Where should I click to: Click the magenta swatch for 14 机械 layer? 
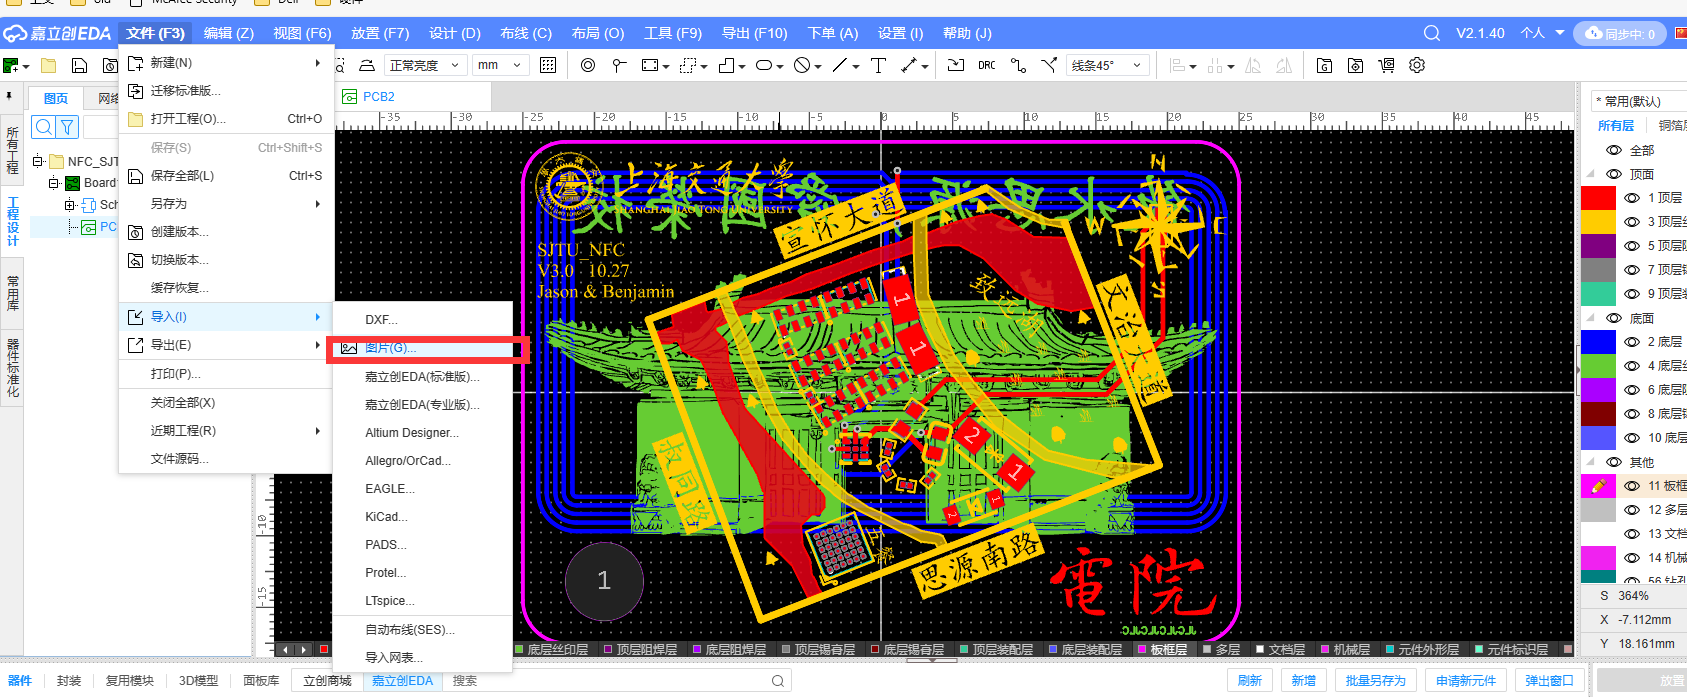coord(1598,558)
